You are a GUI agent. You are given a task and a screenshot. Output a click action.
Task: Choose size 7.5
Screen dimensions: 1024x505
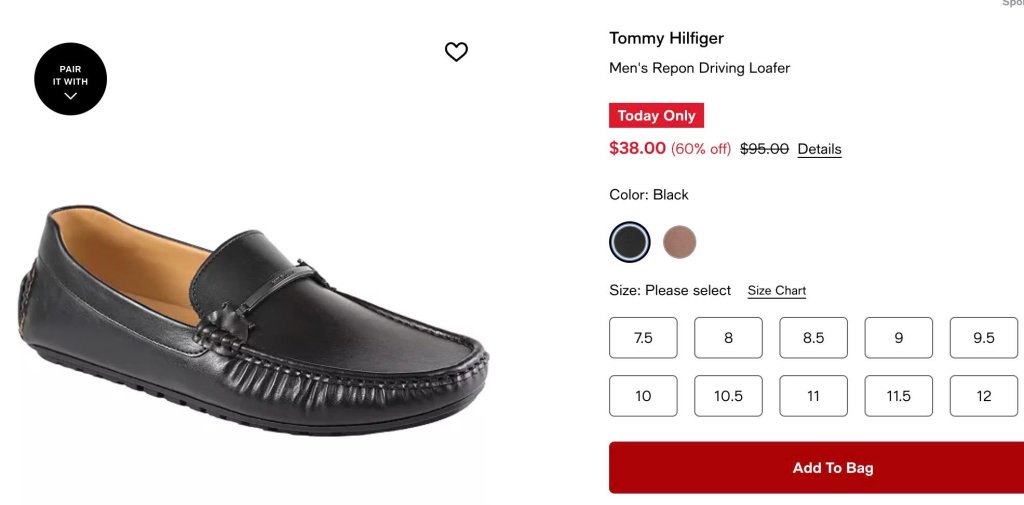coord(643,338)
